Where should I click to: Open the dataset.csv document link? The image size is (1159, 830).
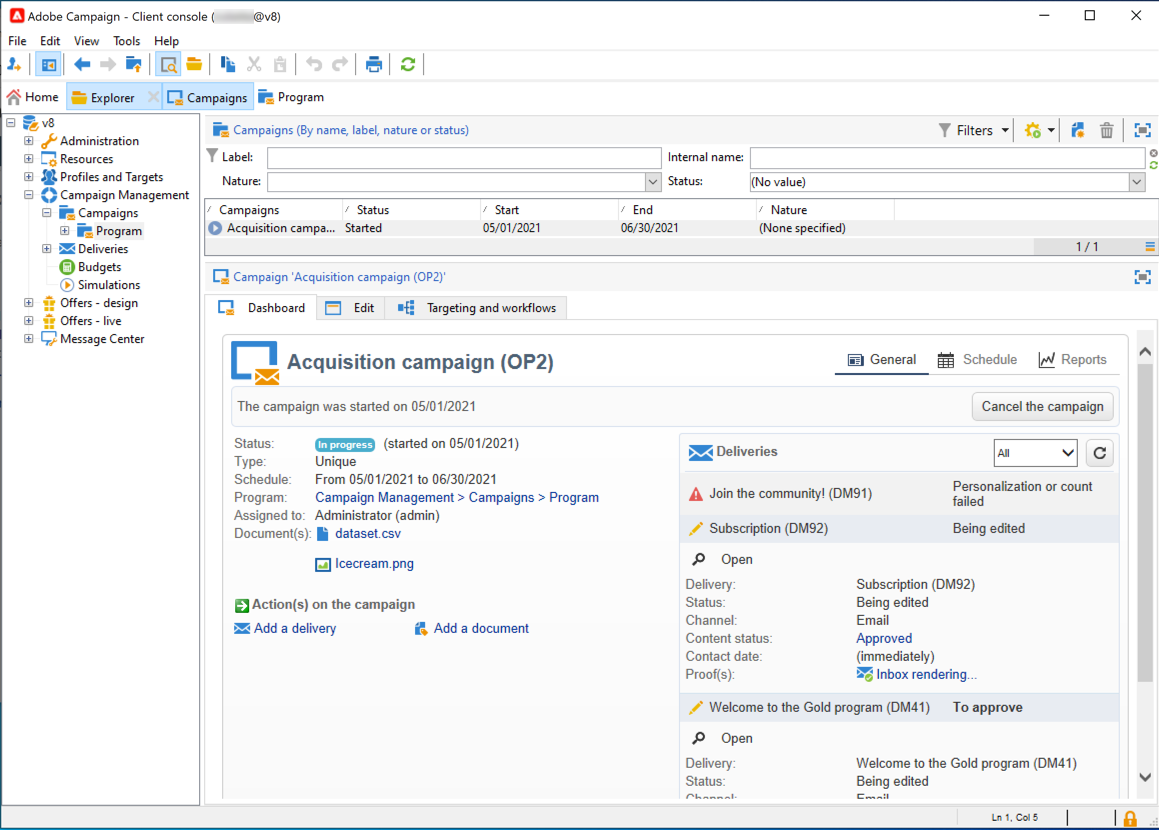point(368,534)
